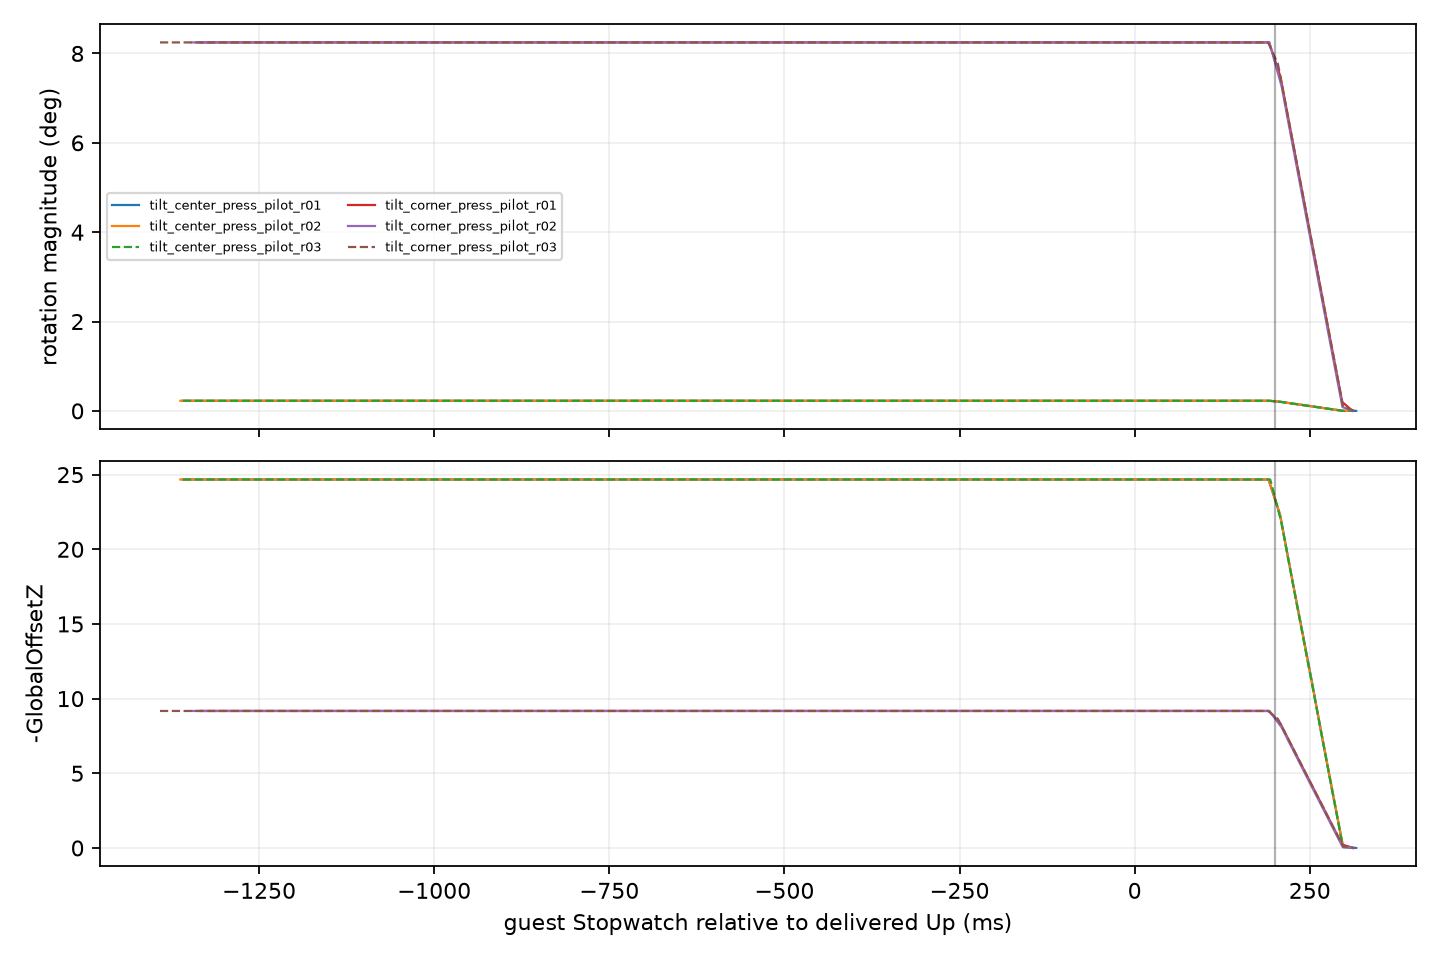1440x960 pixels.
Task: Click x-axis tick label 250
Action: point(1310,892)
